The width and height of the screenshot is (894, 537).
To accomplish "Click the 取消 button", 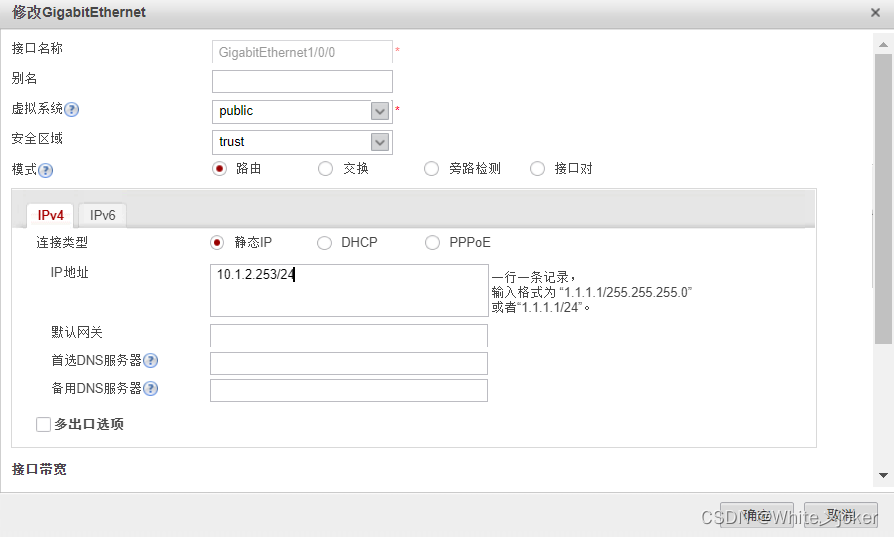I will pyautogui.click(x=841, y=515).
